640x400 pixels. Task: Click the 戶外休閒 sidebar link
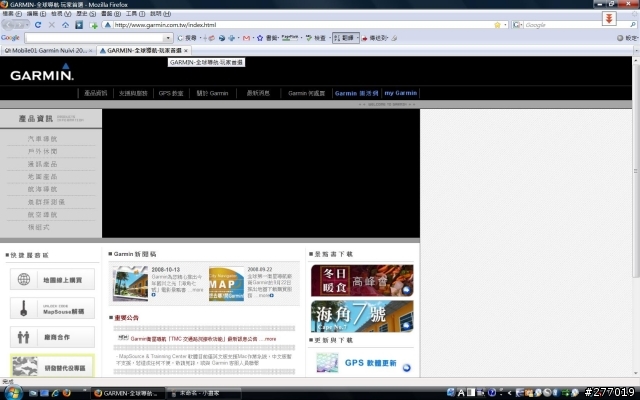[x=42, y=151]
